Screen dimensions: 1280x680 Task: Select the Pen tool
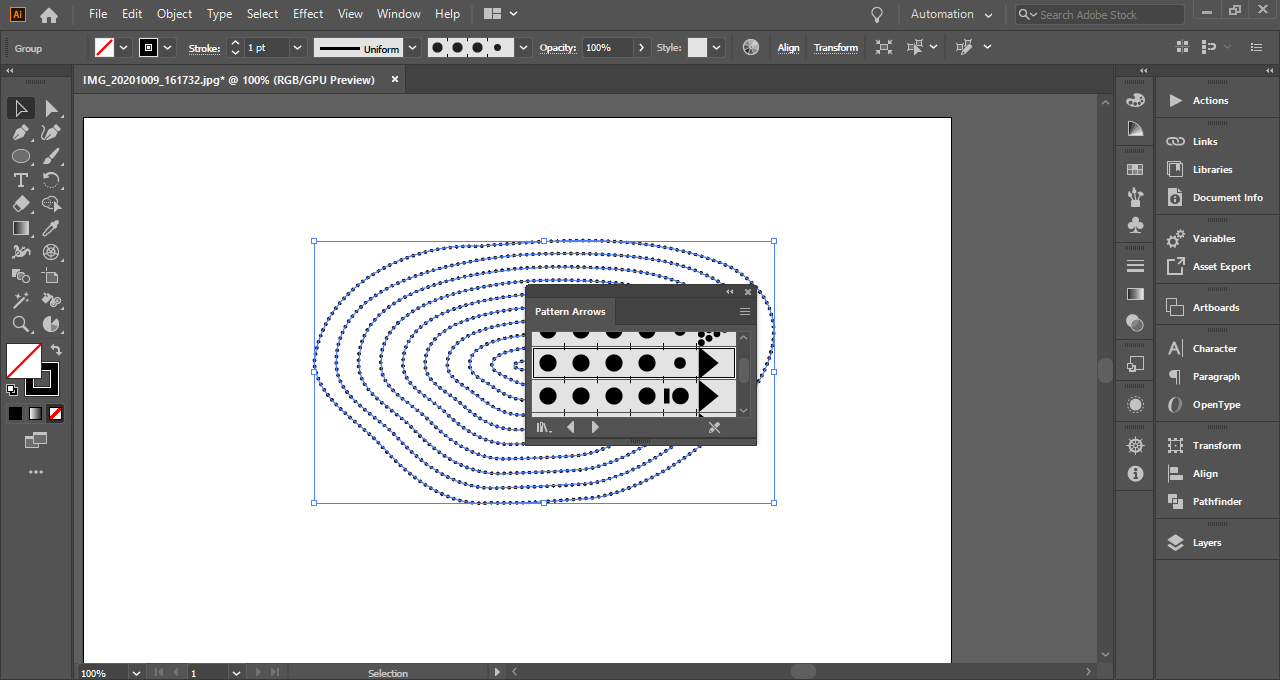20,132
